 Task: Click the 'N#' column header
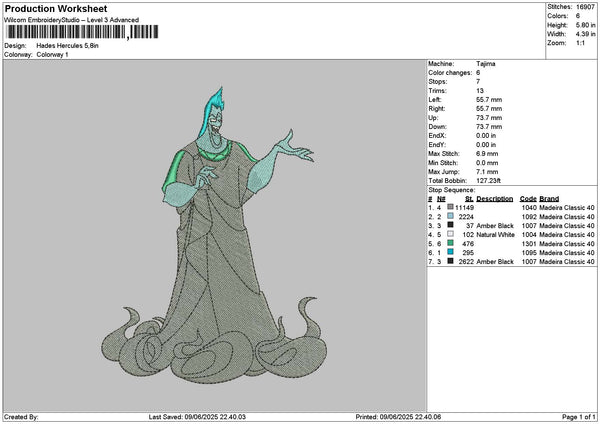(441, 199)
